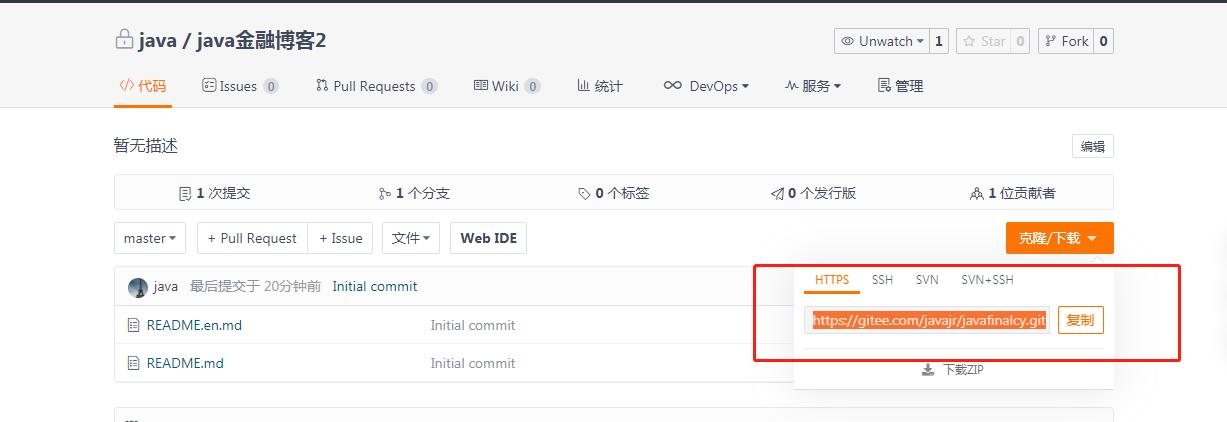
Task: Click the clone URL input field
Action: tap(927, 320)
